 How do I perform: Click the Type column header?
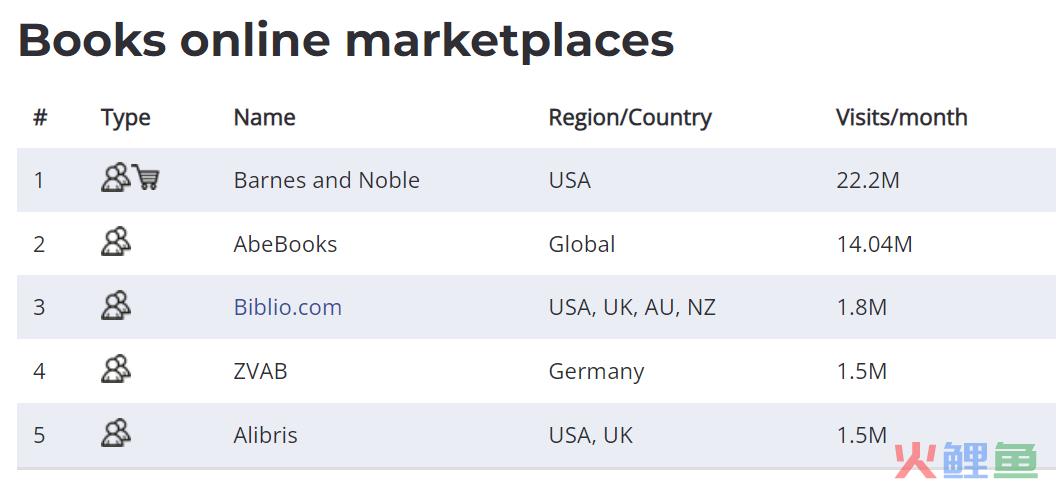[126, 118]
